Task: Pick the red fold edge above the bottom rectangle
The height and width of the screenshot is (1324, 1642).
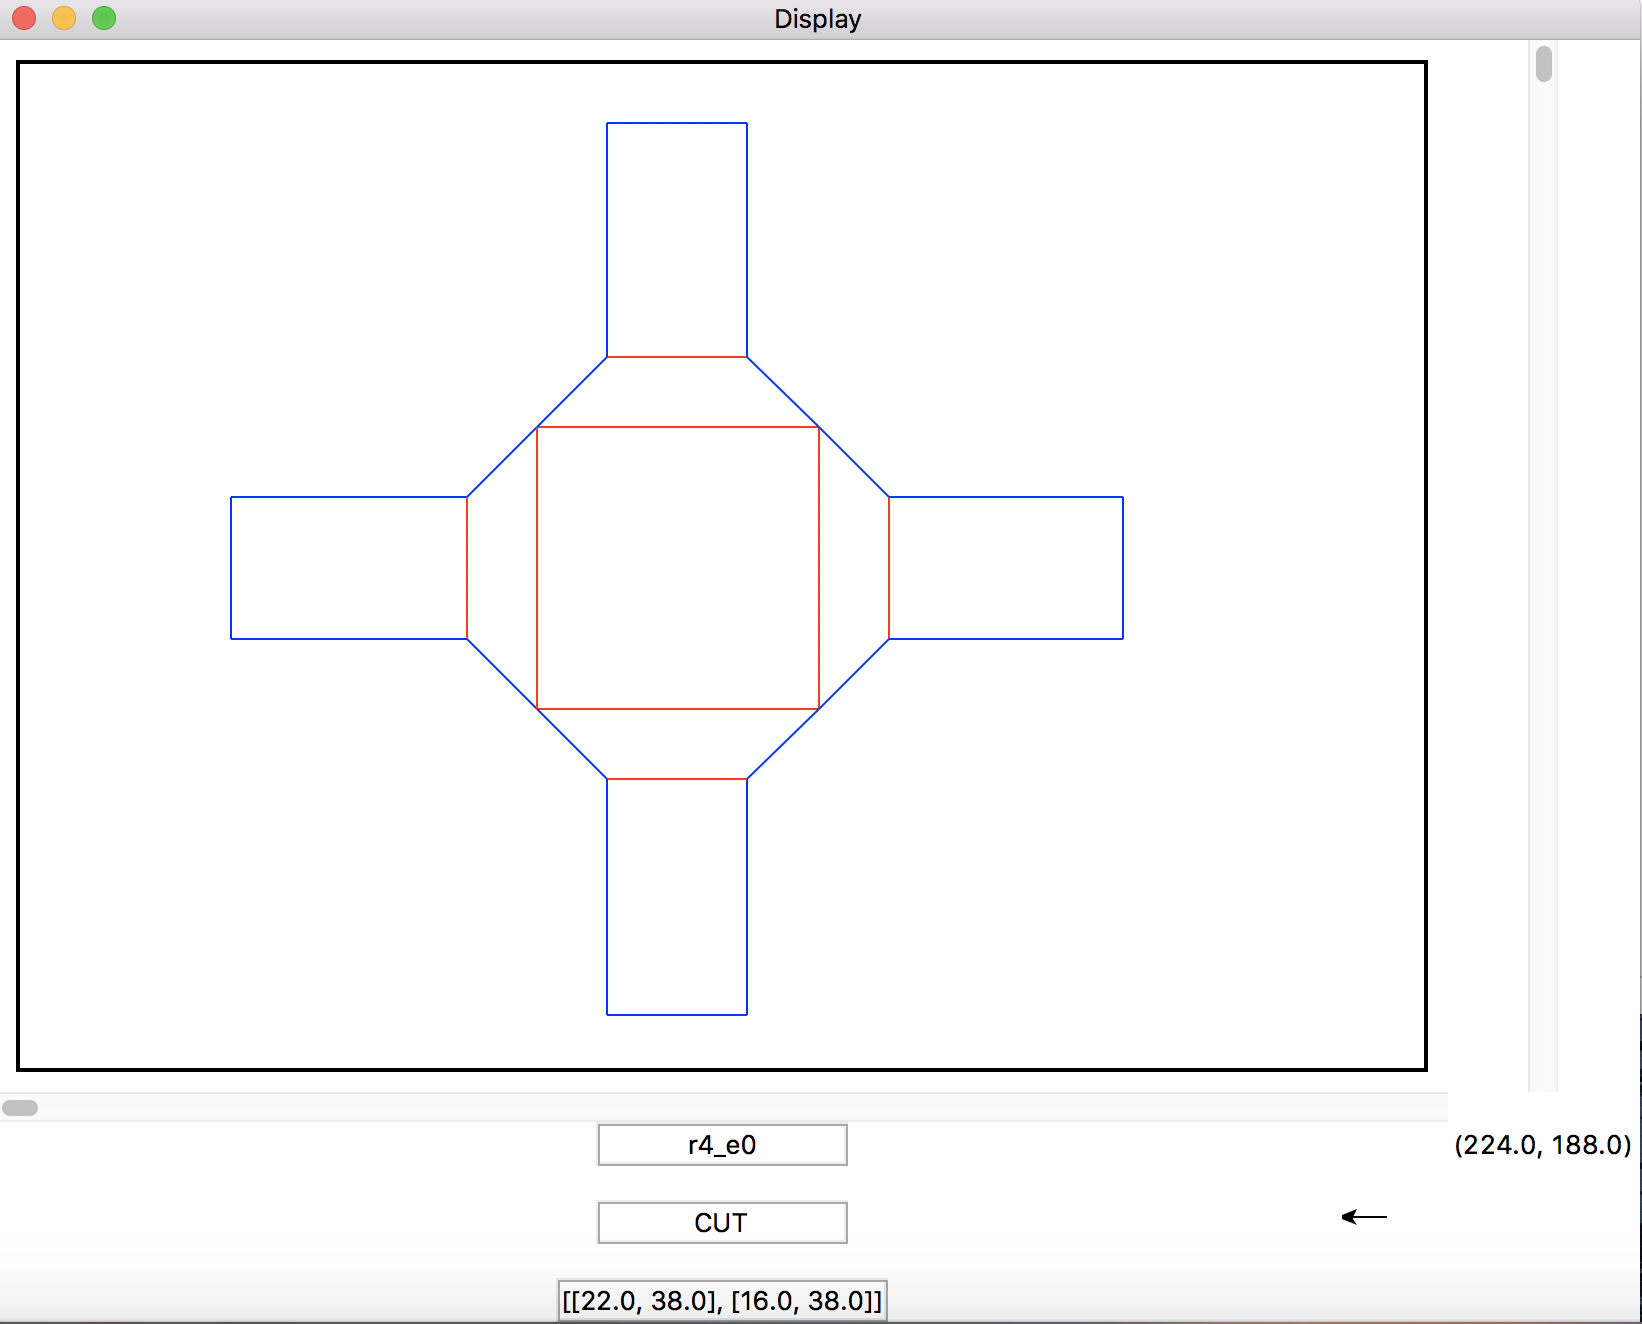Action: [677, 779]
